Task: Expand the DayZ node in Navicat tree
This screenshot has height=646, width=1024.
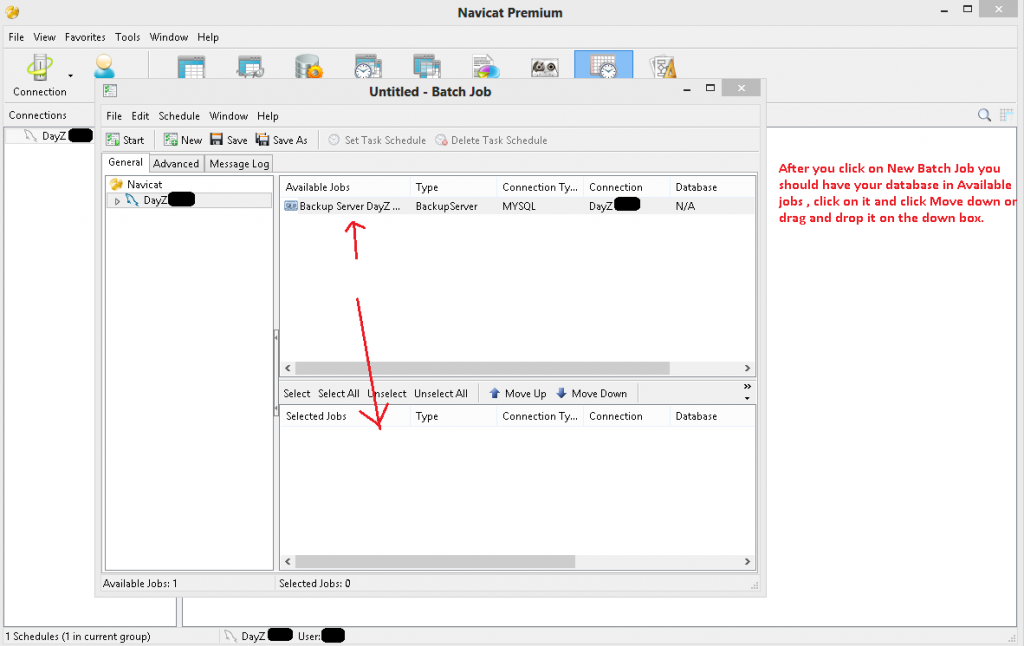Action: pos(117,201)
